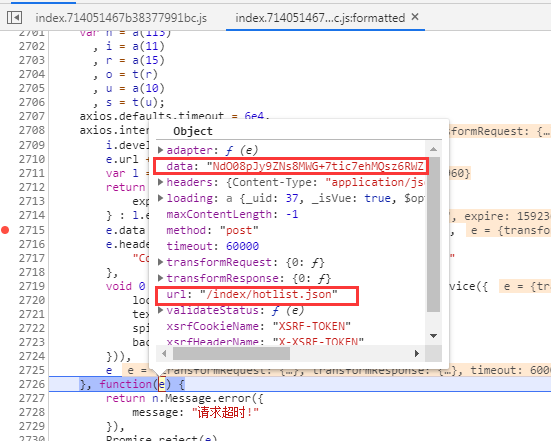551x441 pixels.
Task: Click the highlighted function(e) code on line 2726
Action: click(132, 384)
